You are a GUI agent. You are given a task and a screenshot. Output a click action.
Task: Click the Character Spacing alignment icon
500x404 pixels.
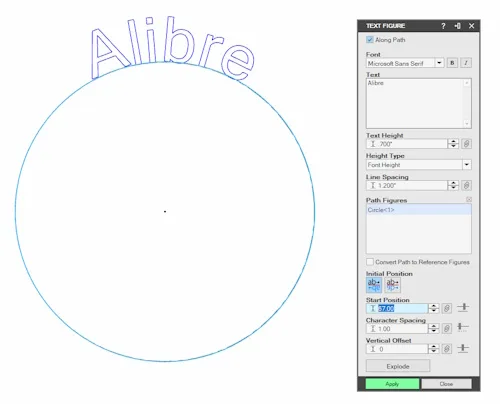[x=463, y=327]
